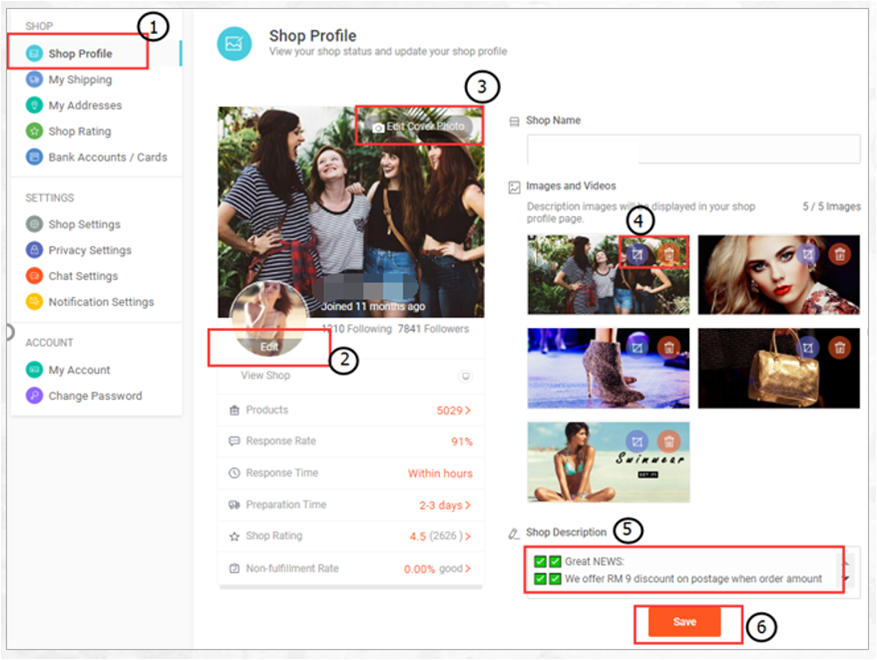Viewport: 877px width, 660px height.
Task: Open Products count 5029
Action: [x=453, y=411]
